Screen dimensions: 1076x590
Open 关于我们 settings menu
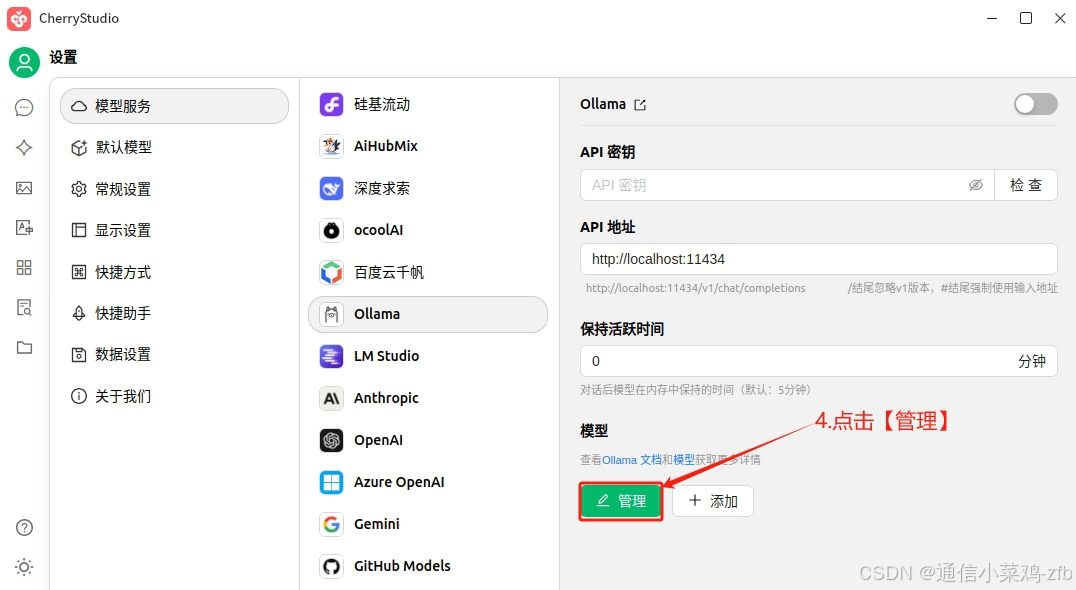coord(174,397)
